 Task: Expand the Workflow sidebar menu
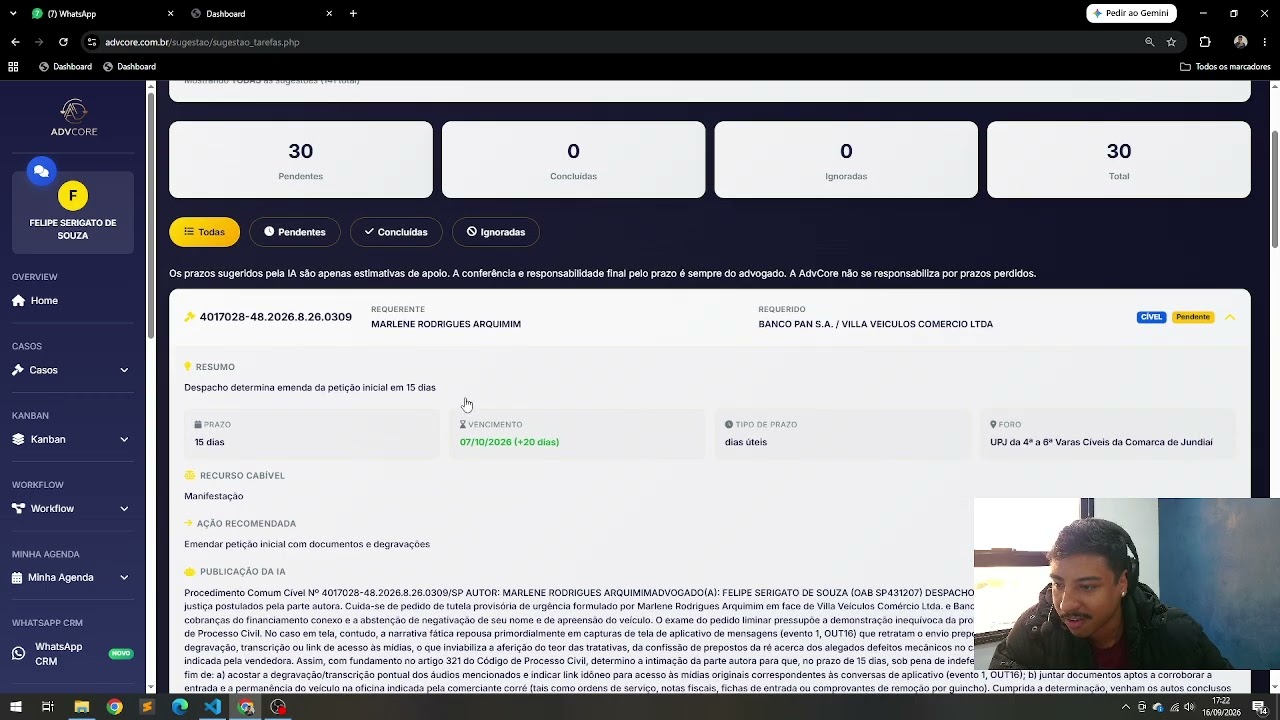pos(70,508)
